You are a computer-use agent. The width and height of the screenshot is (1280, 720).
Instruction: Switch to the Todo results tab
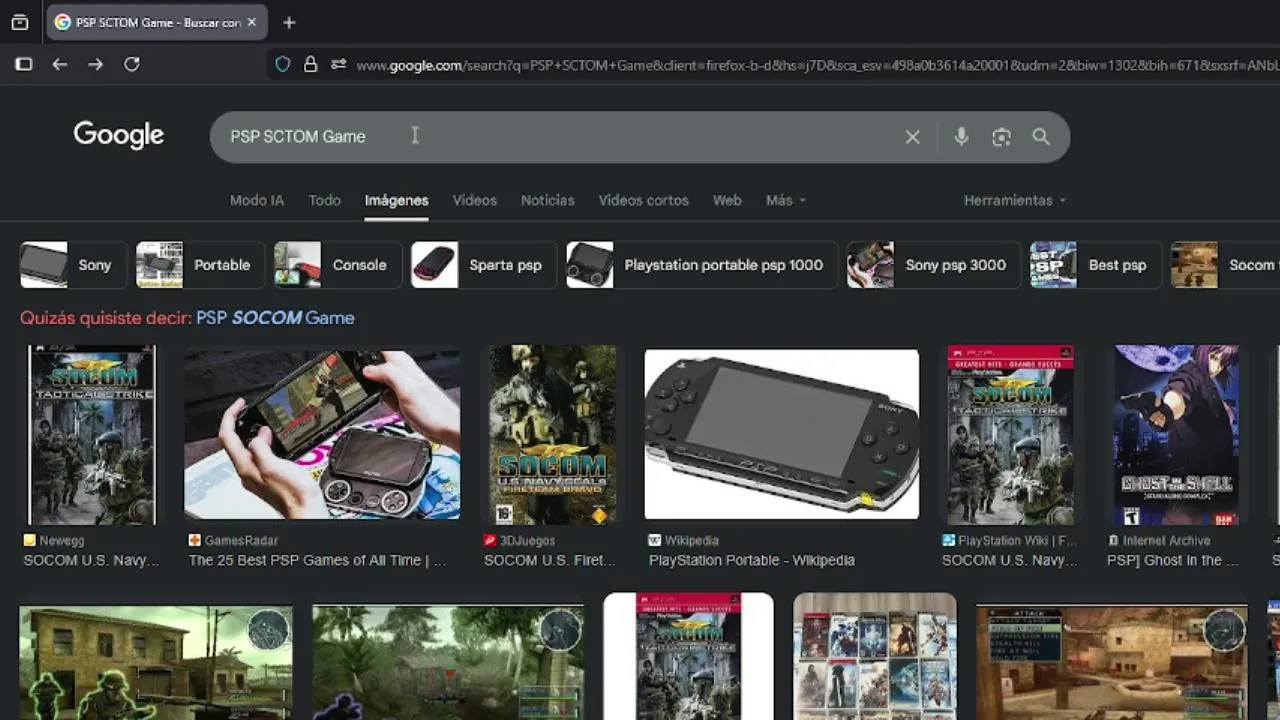click(x=324, y=200)
